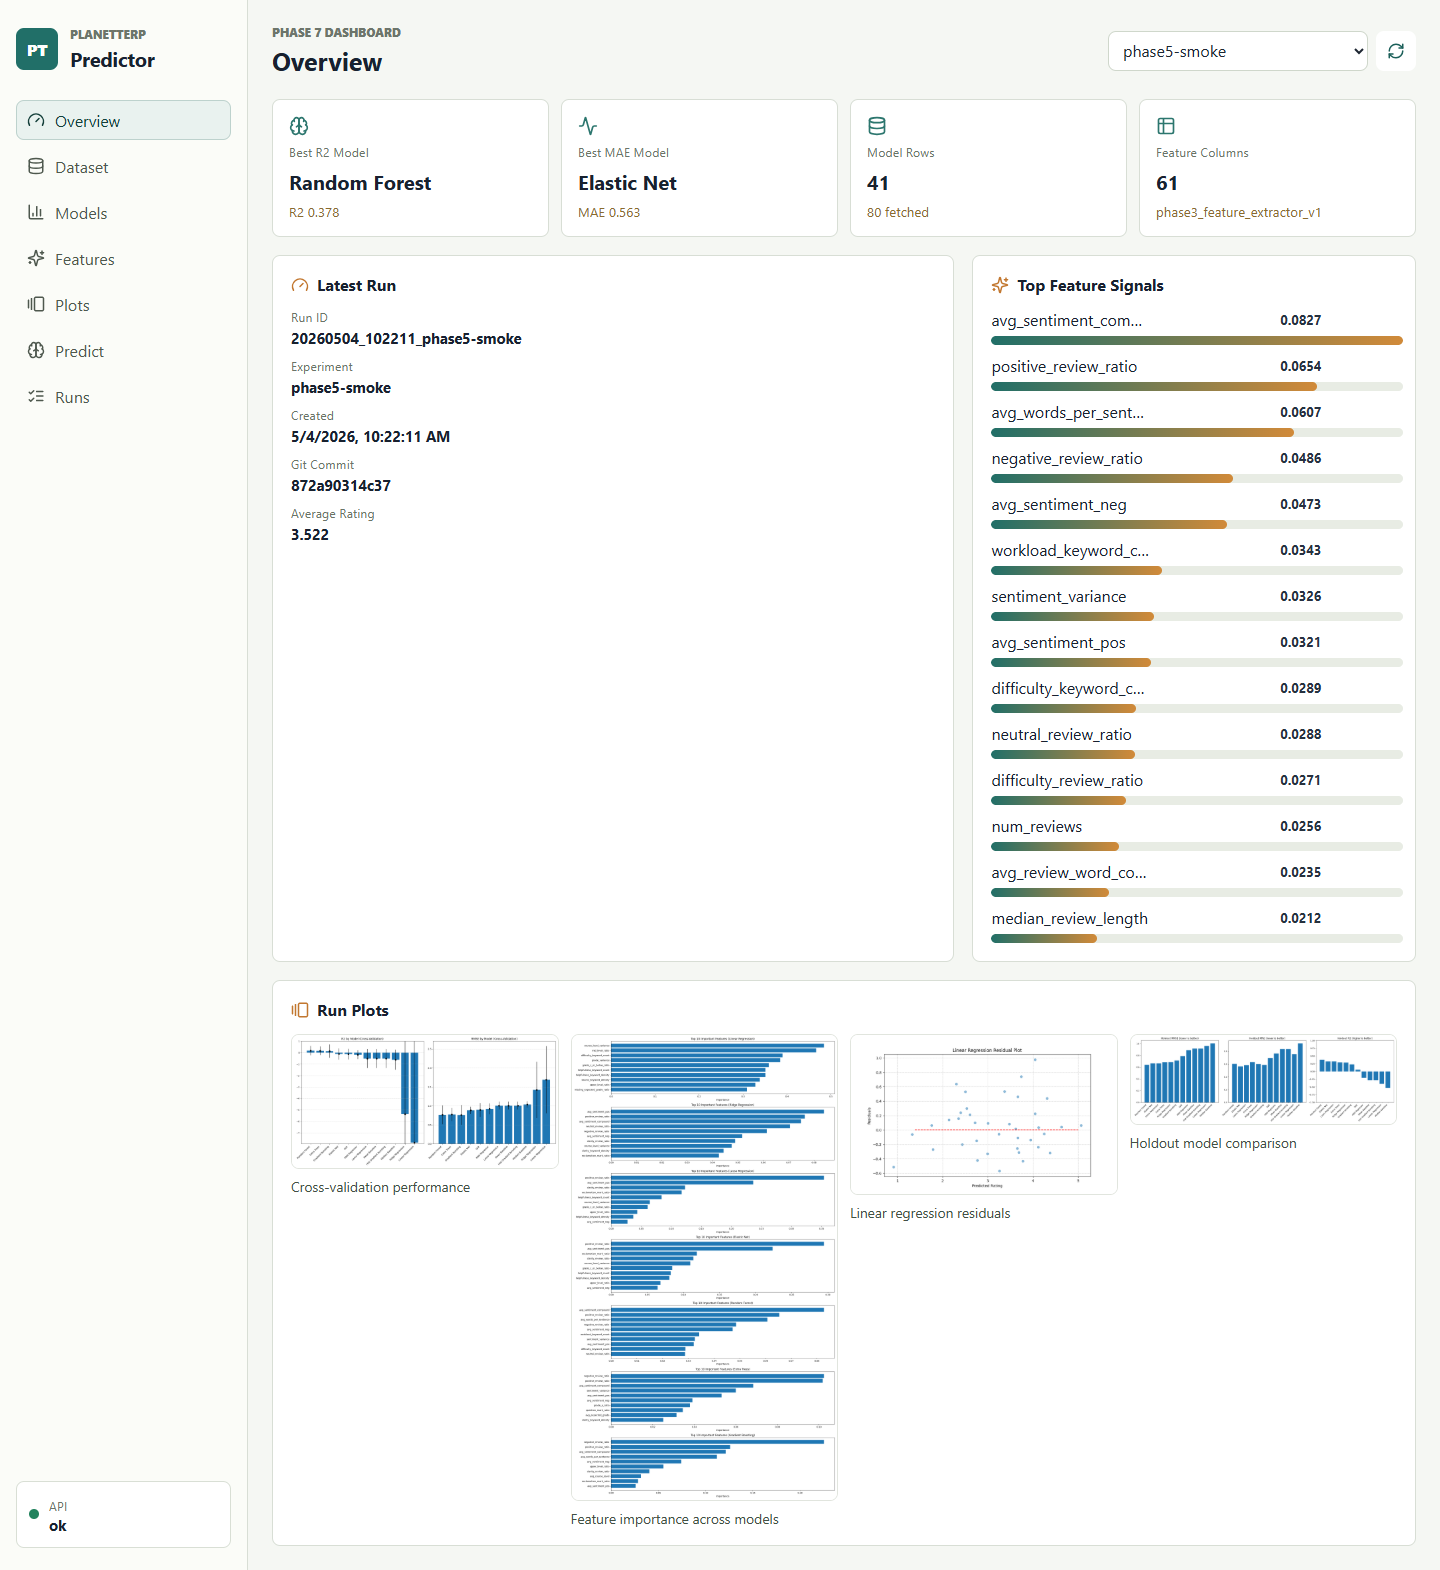1440x1570 pixels.
Task: Go to the Predict page
Action: [x=123, y=350]
